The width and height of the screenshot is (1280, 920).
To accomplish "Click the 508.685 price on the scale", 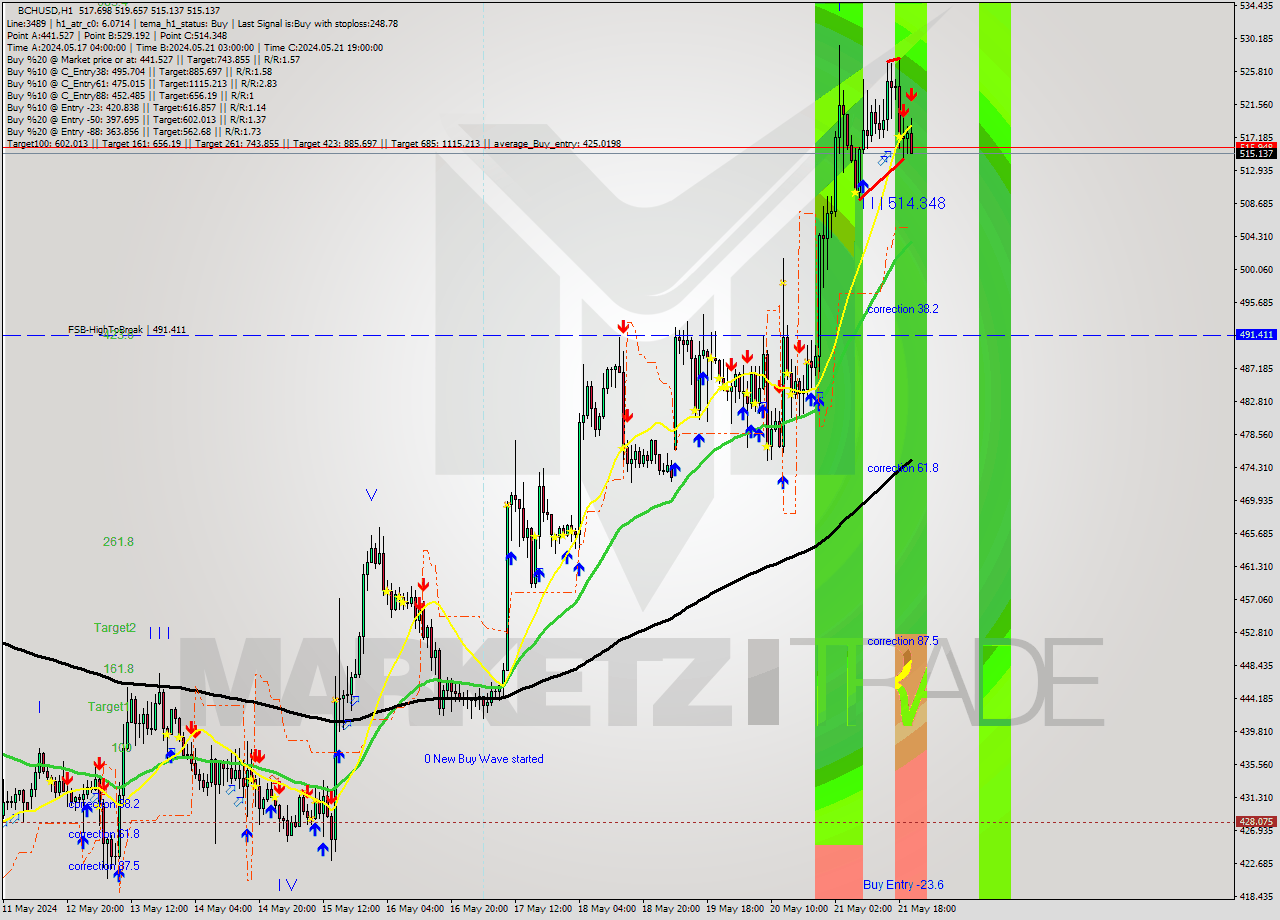I will pyautogui.click(x=1256, y=203).
